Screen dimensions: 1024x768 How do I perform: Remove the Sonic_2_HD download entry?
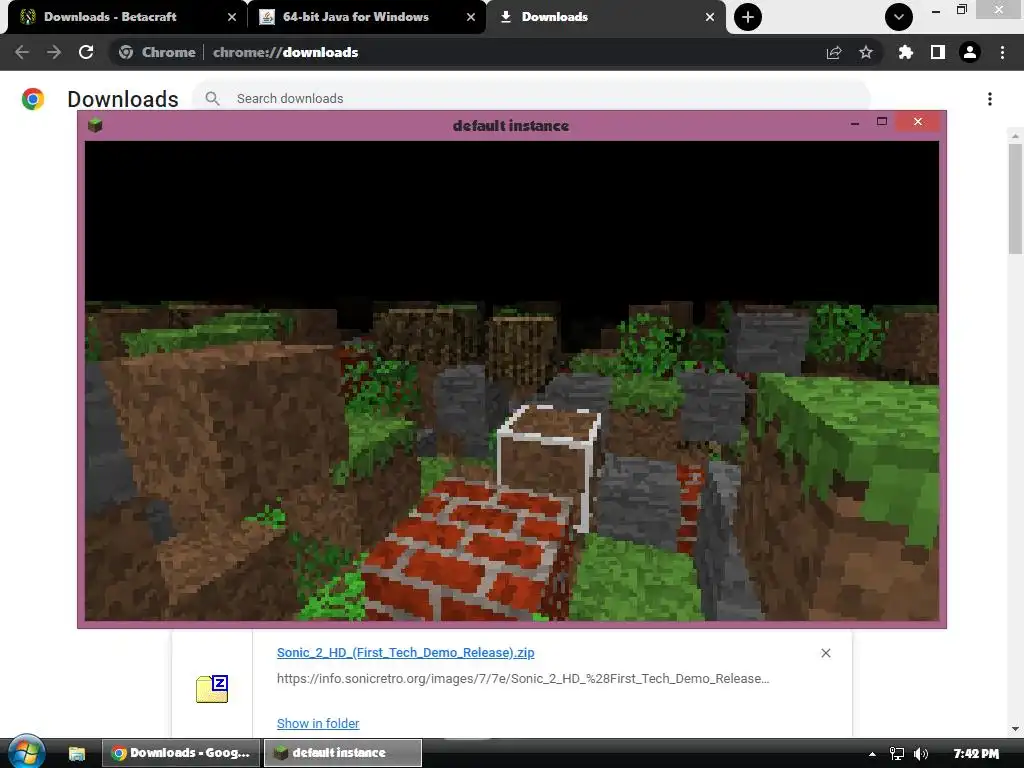[825, 653]
